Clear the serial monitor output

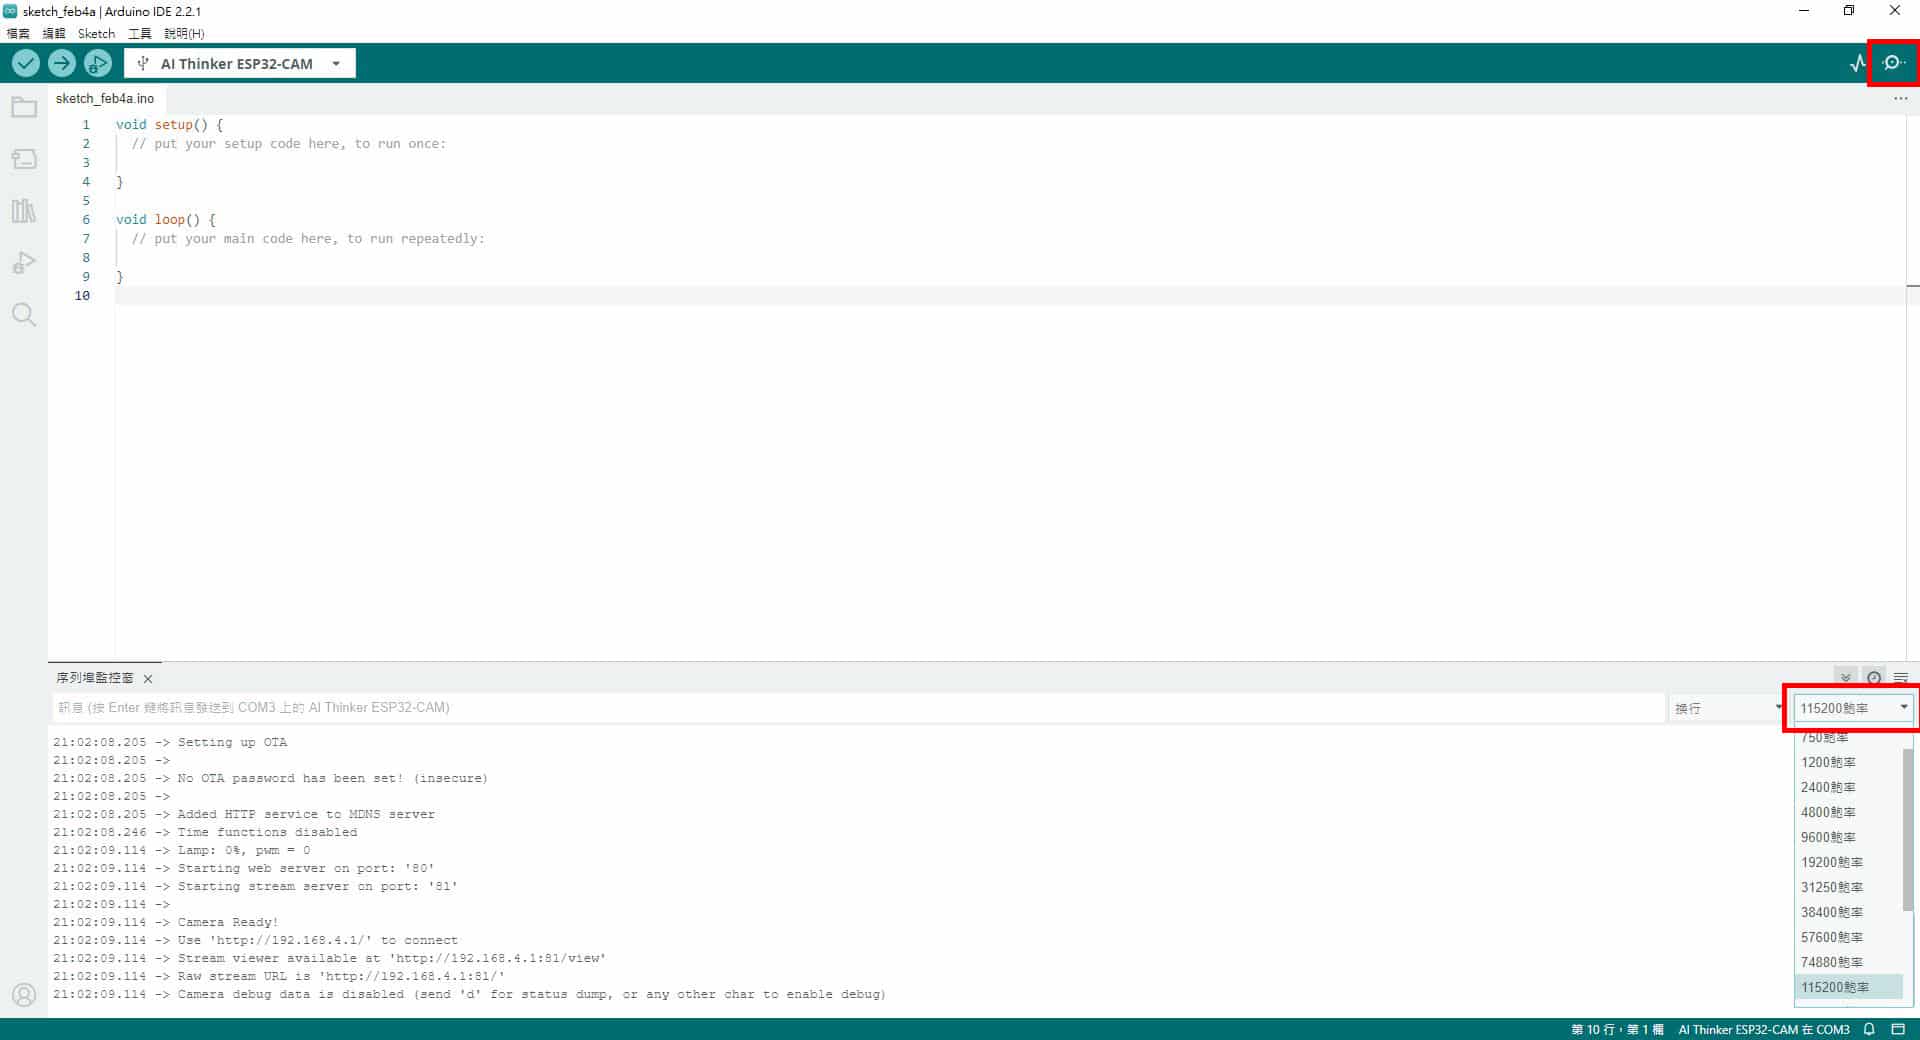[x=1901, y=677]
